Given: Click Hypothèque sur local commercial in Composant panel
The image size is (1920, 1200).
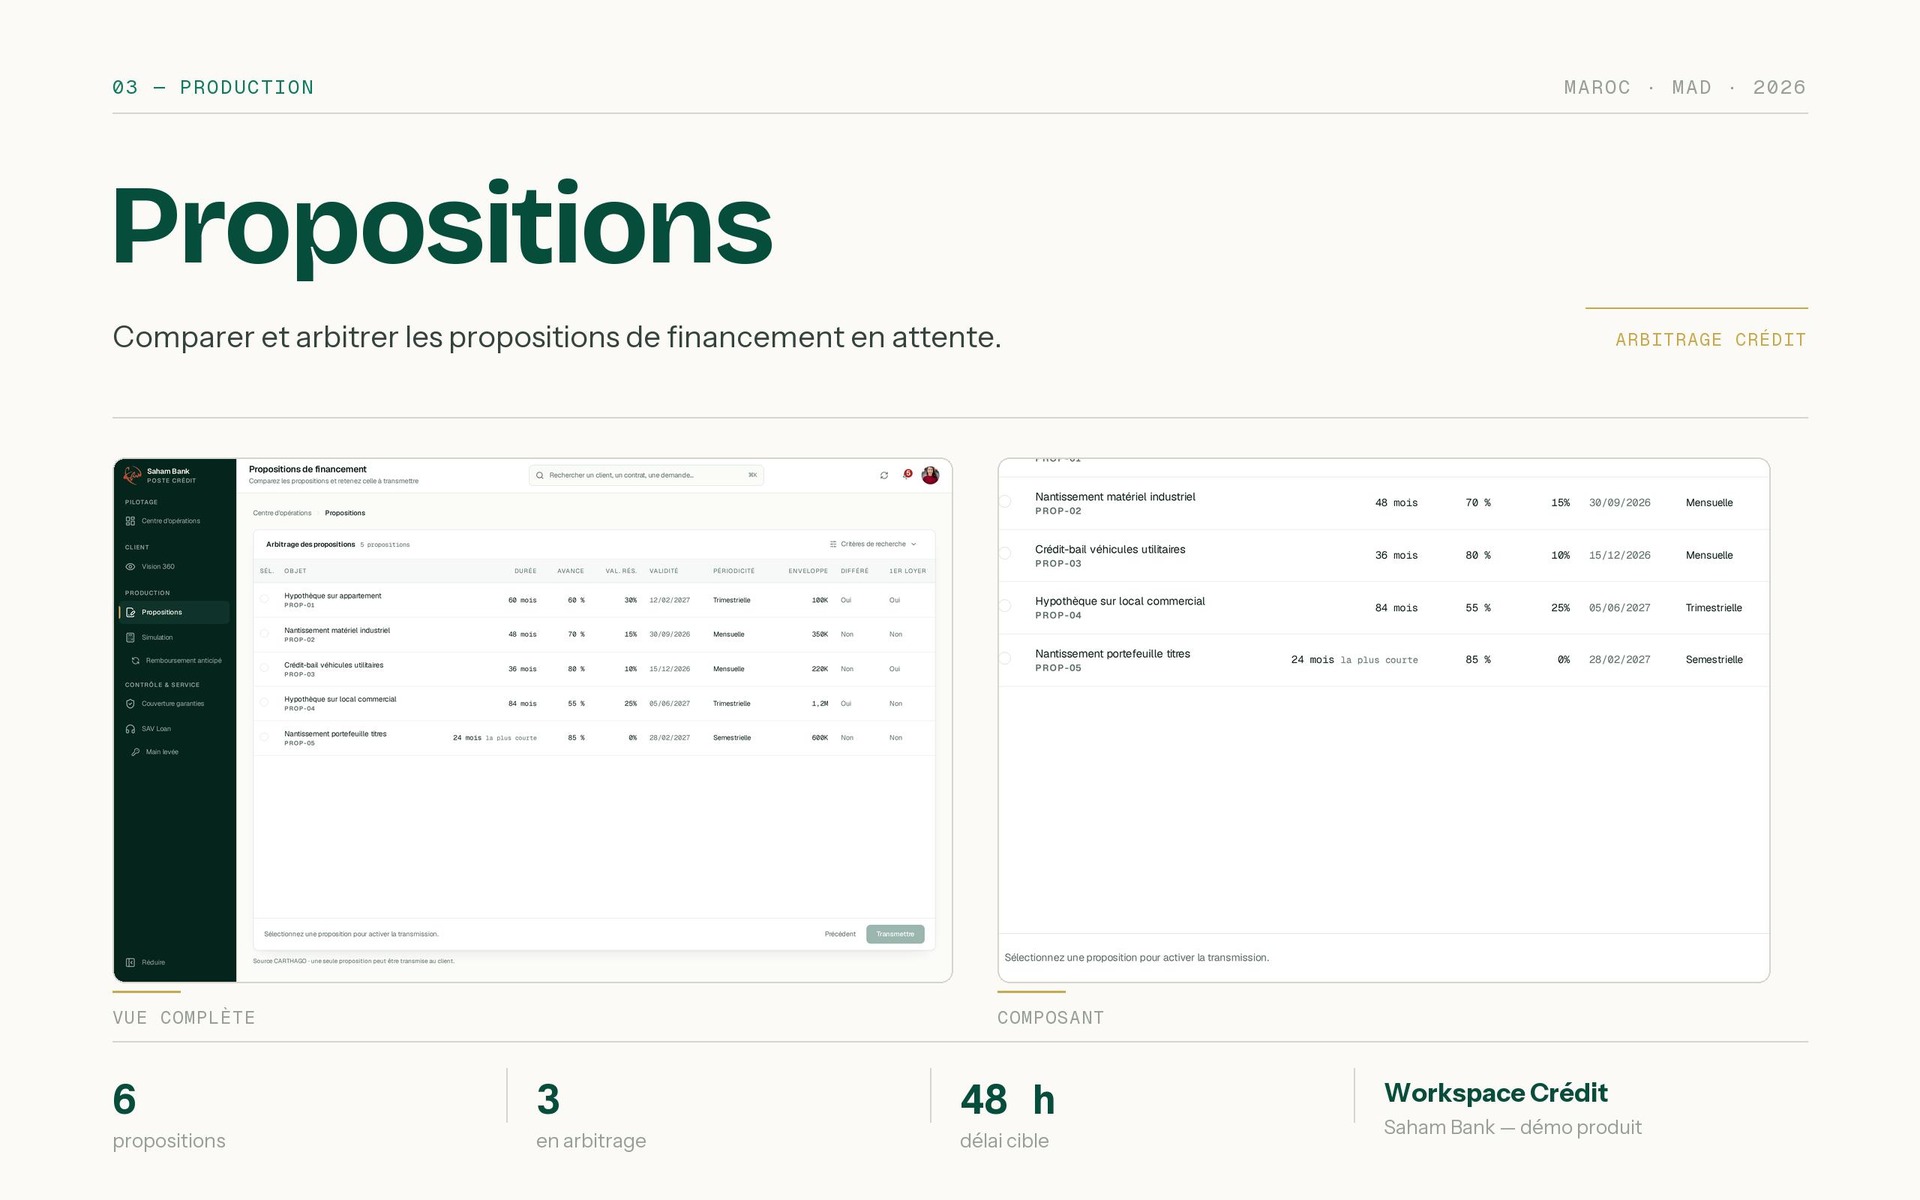Looking at the screenshot, I should [1120, 601].
